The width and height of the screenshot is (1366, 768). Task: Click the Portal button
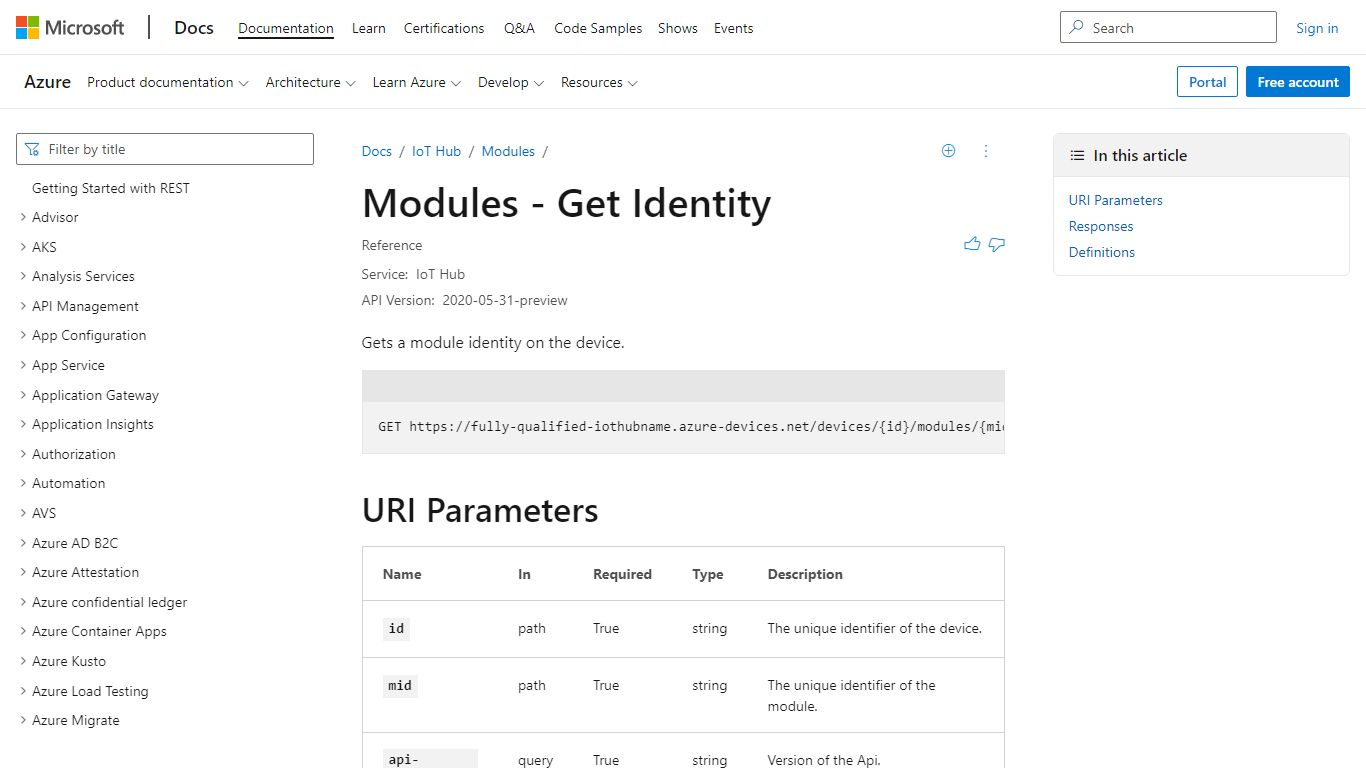point(1207,82)
